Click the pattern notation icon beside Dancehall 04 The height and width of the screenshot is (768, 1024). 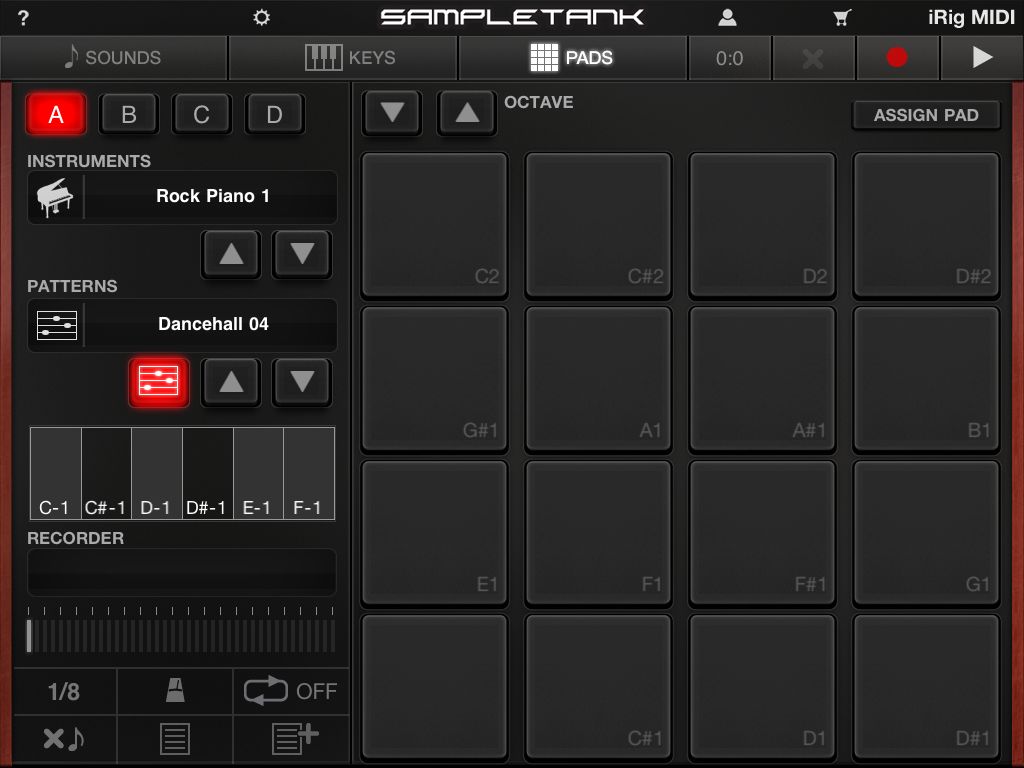click(56, 325)
